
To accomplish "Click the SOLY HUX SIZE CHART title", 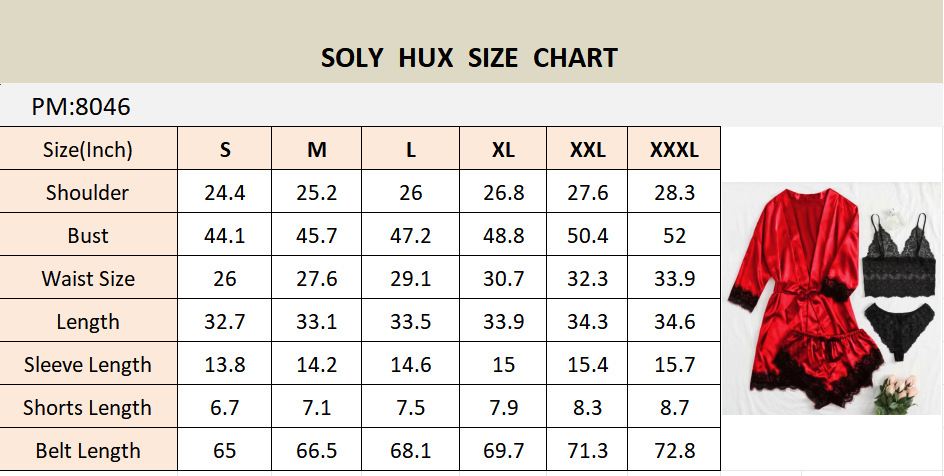I will coord(469,58).
